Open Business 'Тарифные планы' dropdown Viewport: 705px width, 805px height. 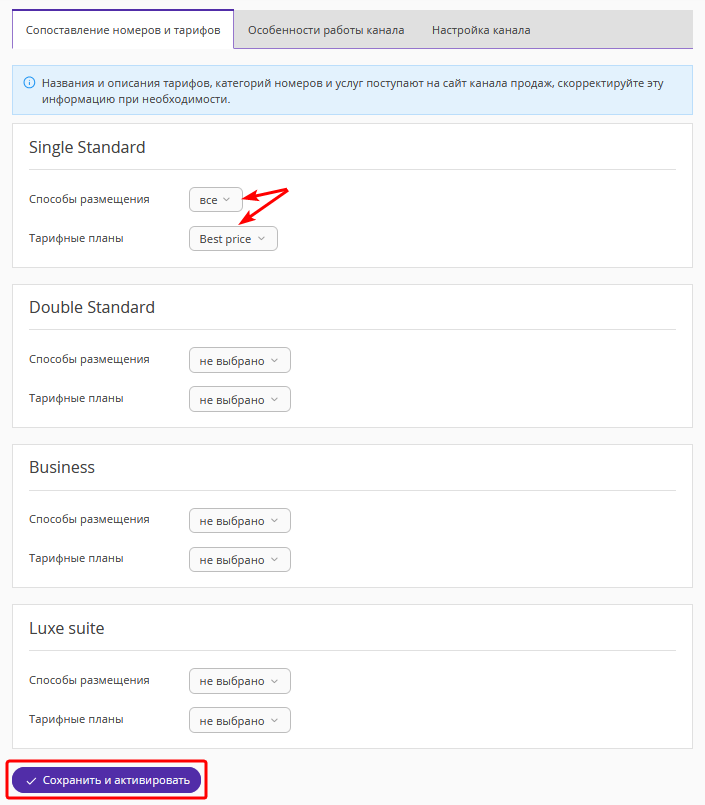click(240, 560)
